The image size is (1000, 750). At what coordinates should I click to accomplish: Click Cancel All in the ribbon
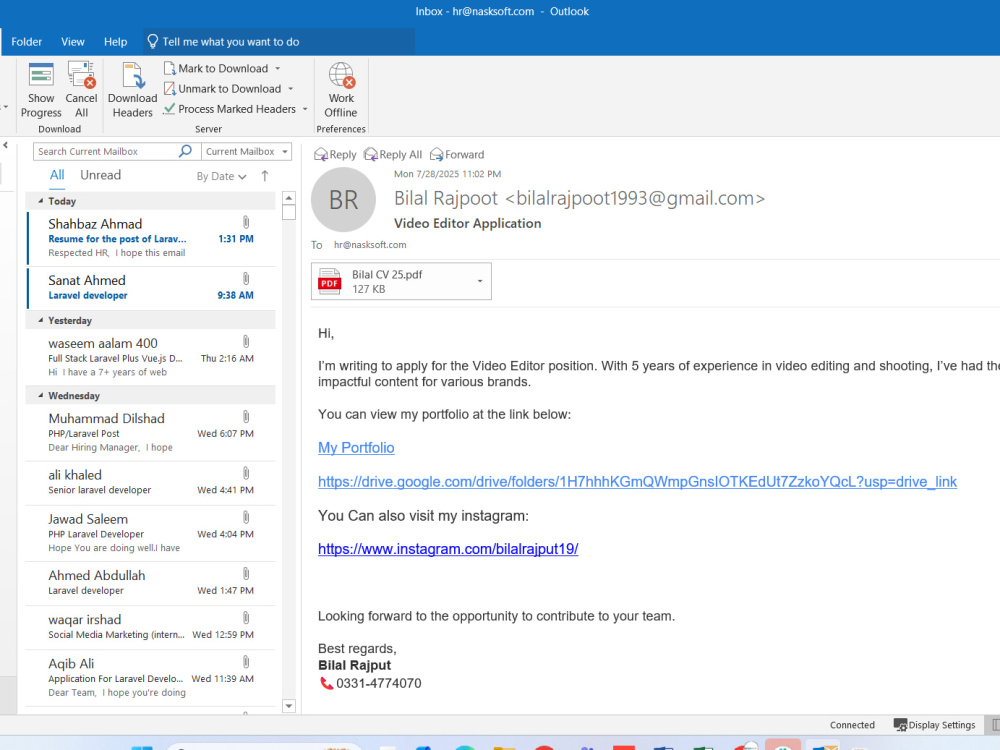pyautogui.click(x=81, y=90)
